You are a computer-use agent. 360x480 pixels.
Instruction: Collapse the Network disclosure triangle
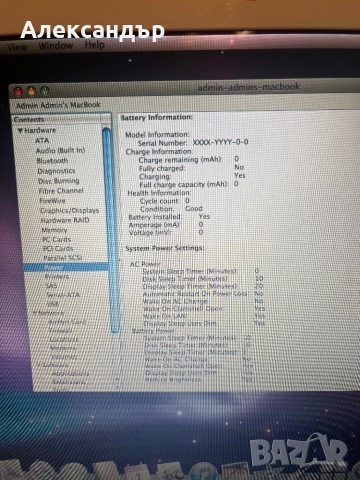tap(34, 313)
